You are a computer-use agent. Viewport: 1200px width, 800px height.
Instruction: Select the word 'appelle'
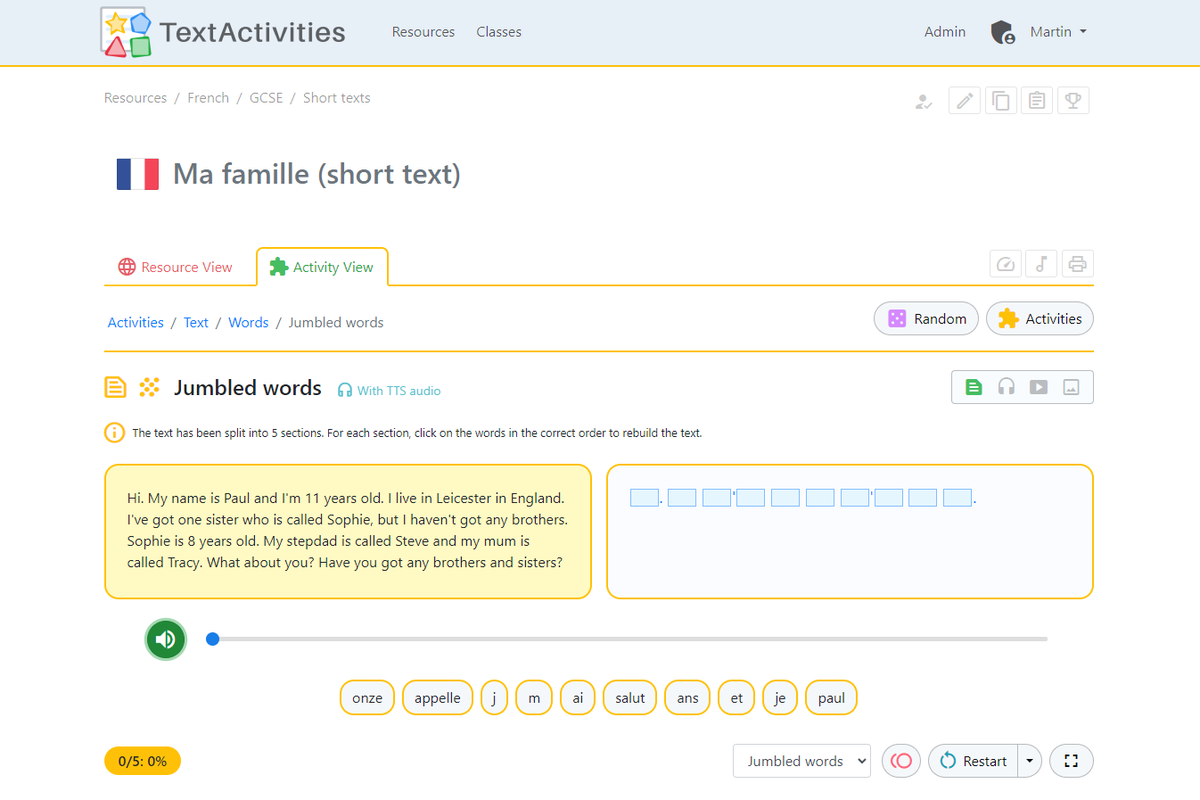click(x=438, y=698)
